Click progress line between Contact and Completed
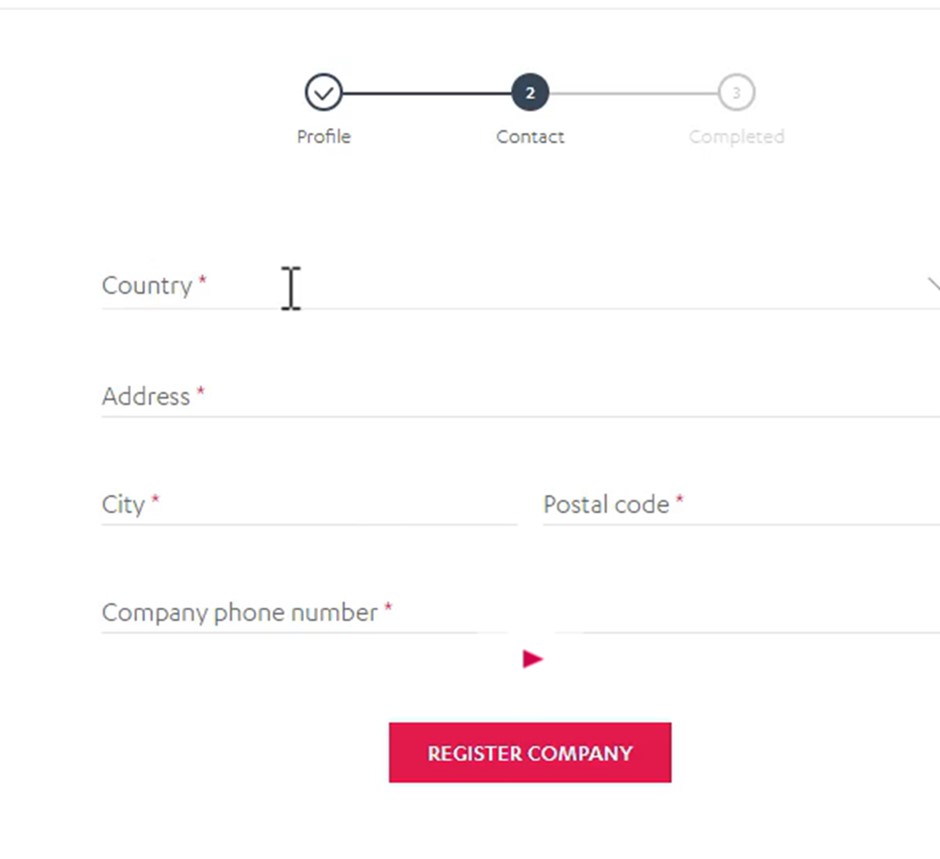Viewport: 940px width, 859px height. coord(633,93)
